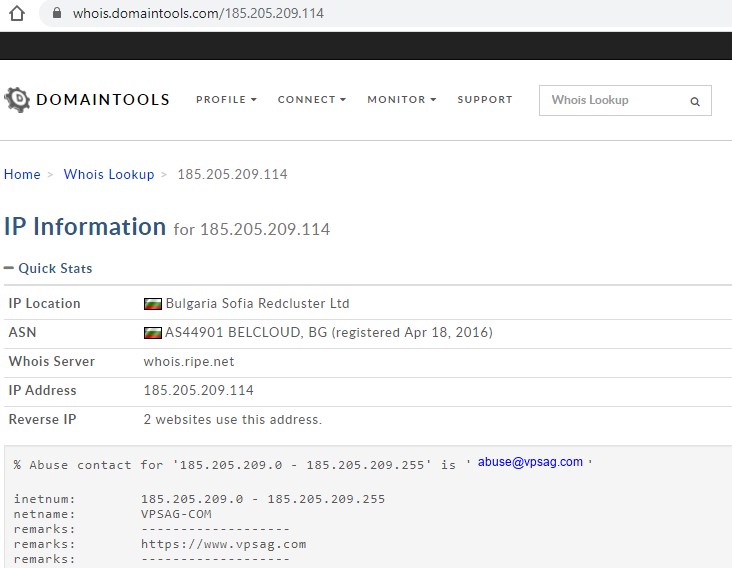The width and height of the screenshot is (732, 568).
Task: Open Whois Lookup breadcrumb link
Action: tap(109, 174)
